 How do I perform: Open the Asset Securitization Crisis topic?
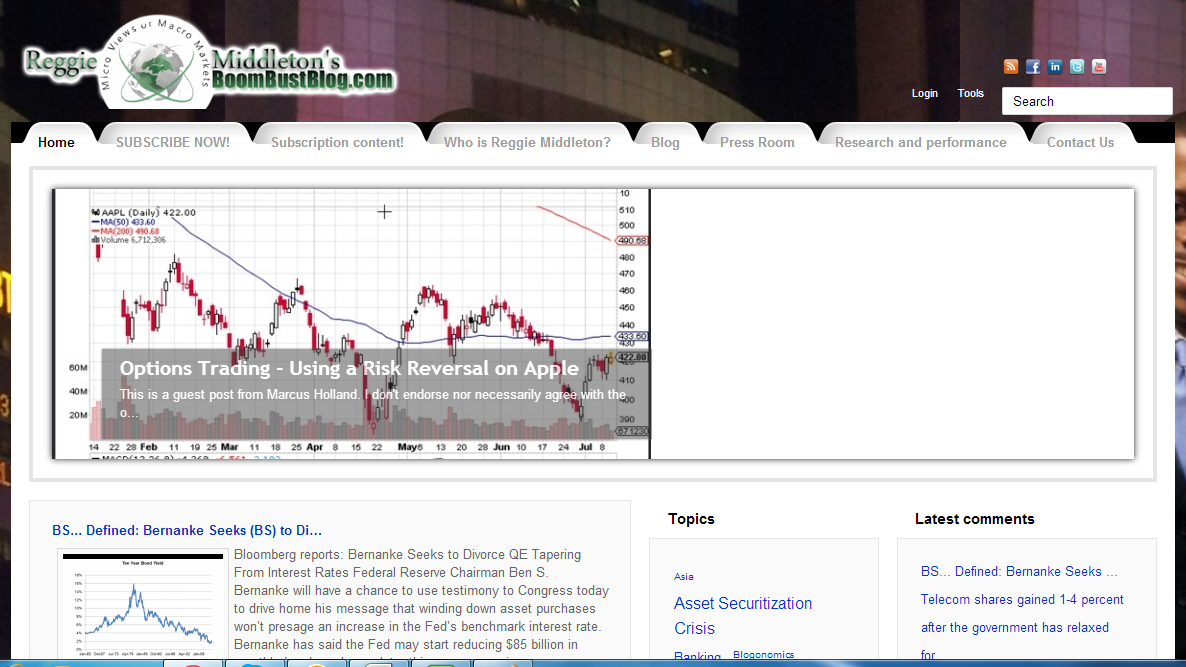point(742,615)
